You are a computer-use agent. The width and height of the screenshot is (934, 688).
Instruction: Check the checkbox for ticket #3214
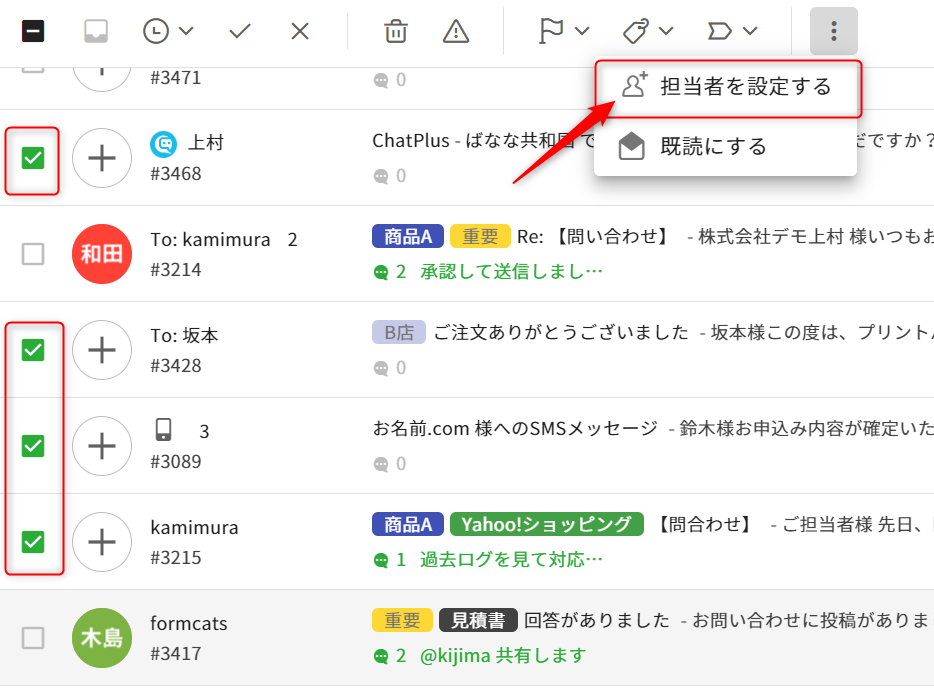point(33,254)
